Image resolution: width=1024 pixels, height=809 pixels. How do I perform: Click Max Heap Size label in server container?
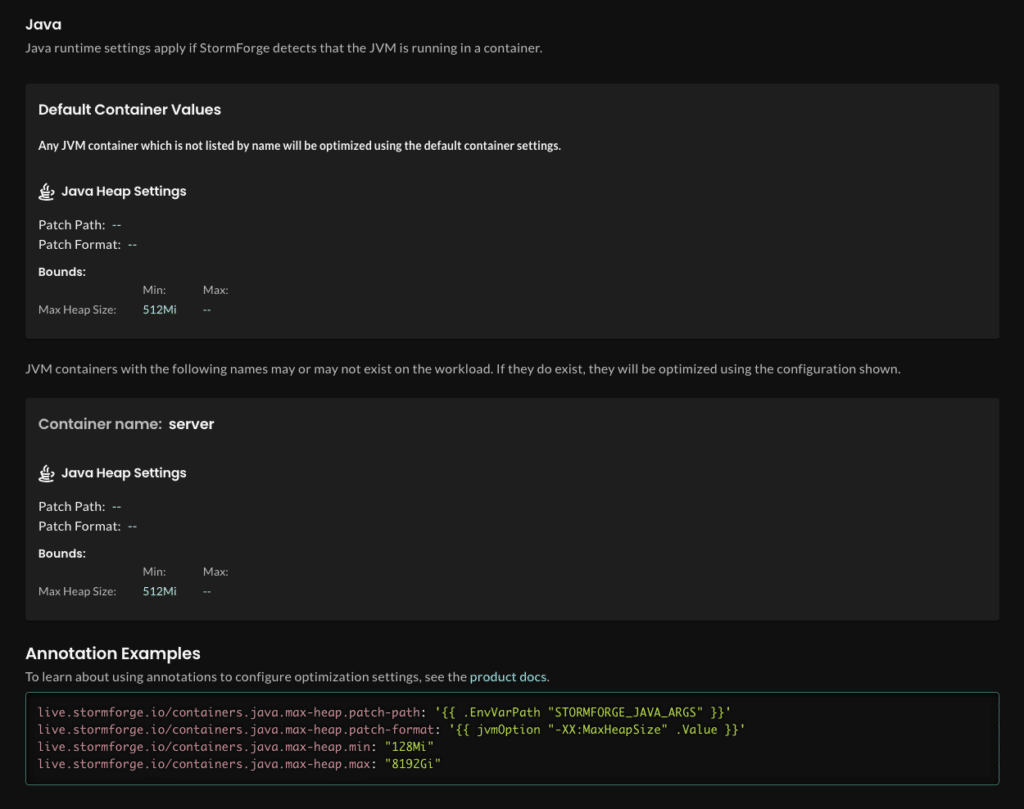pos(77,591)
